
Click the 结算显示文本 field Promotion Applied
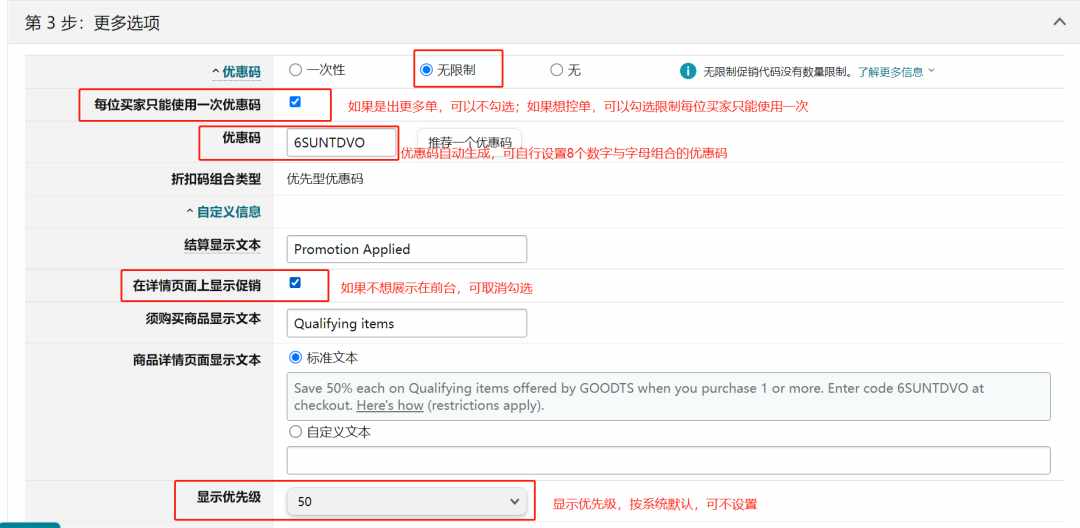406,249
